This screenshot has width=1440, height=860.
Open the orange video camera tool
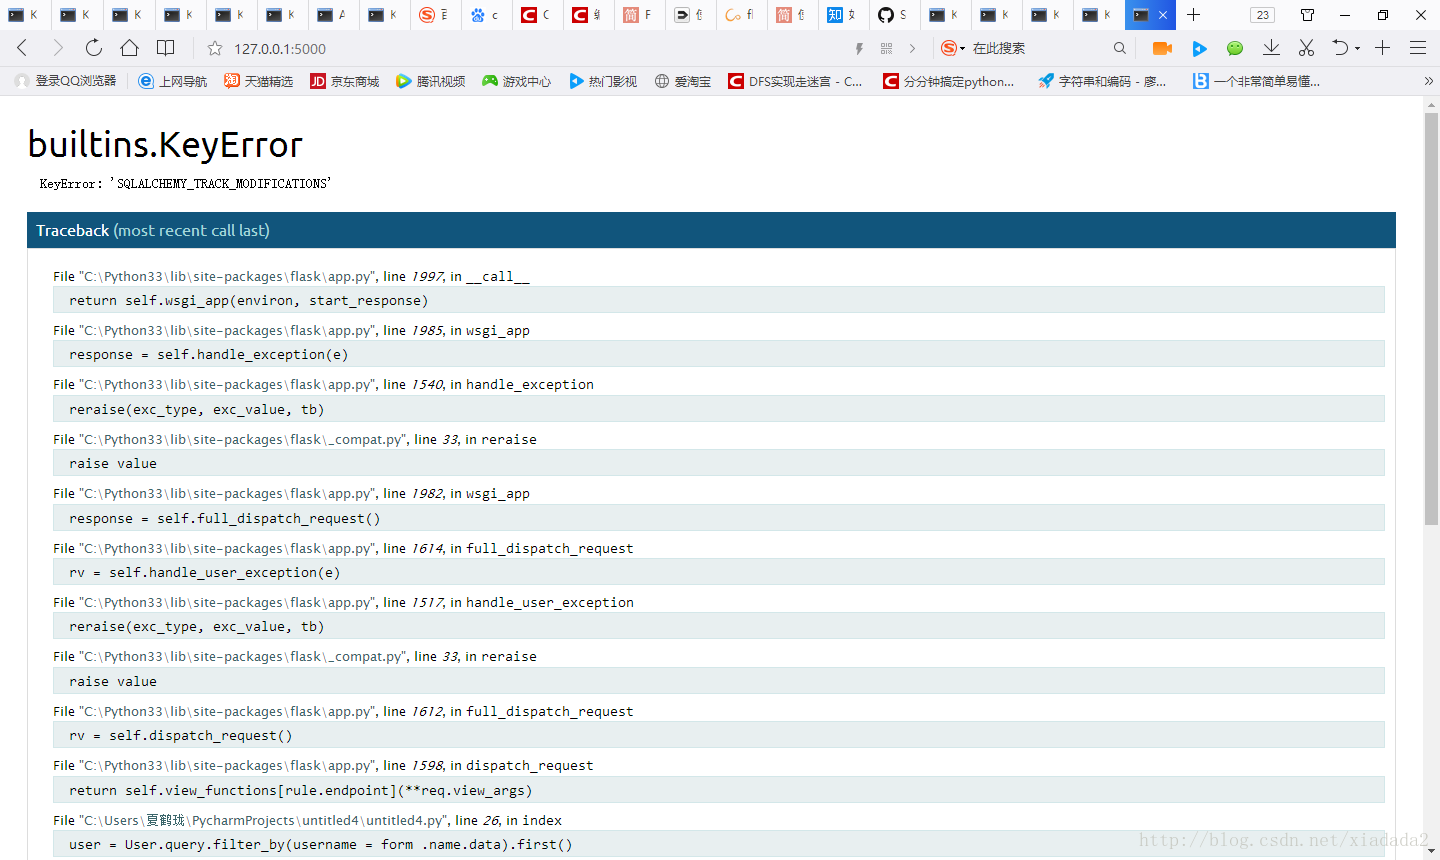[x=1162, y=48]
